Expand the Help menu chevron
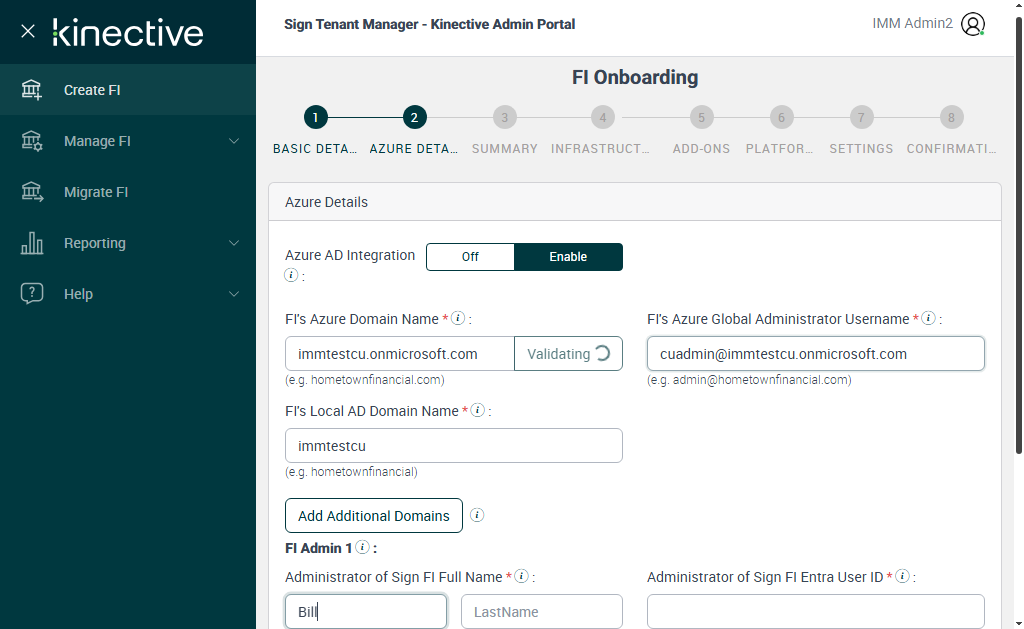Screen dimensions: 1024x629 click(234, 294)
